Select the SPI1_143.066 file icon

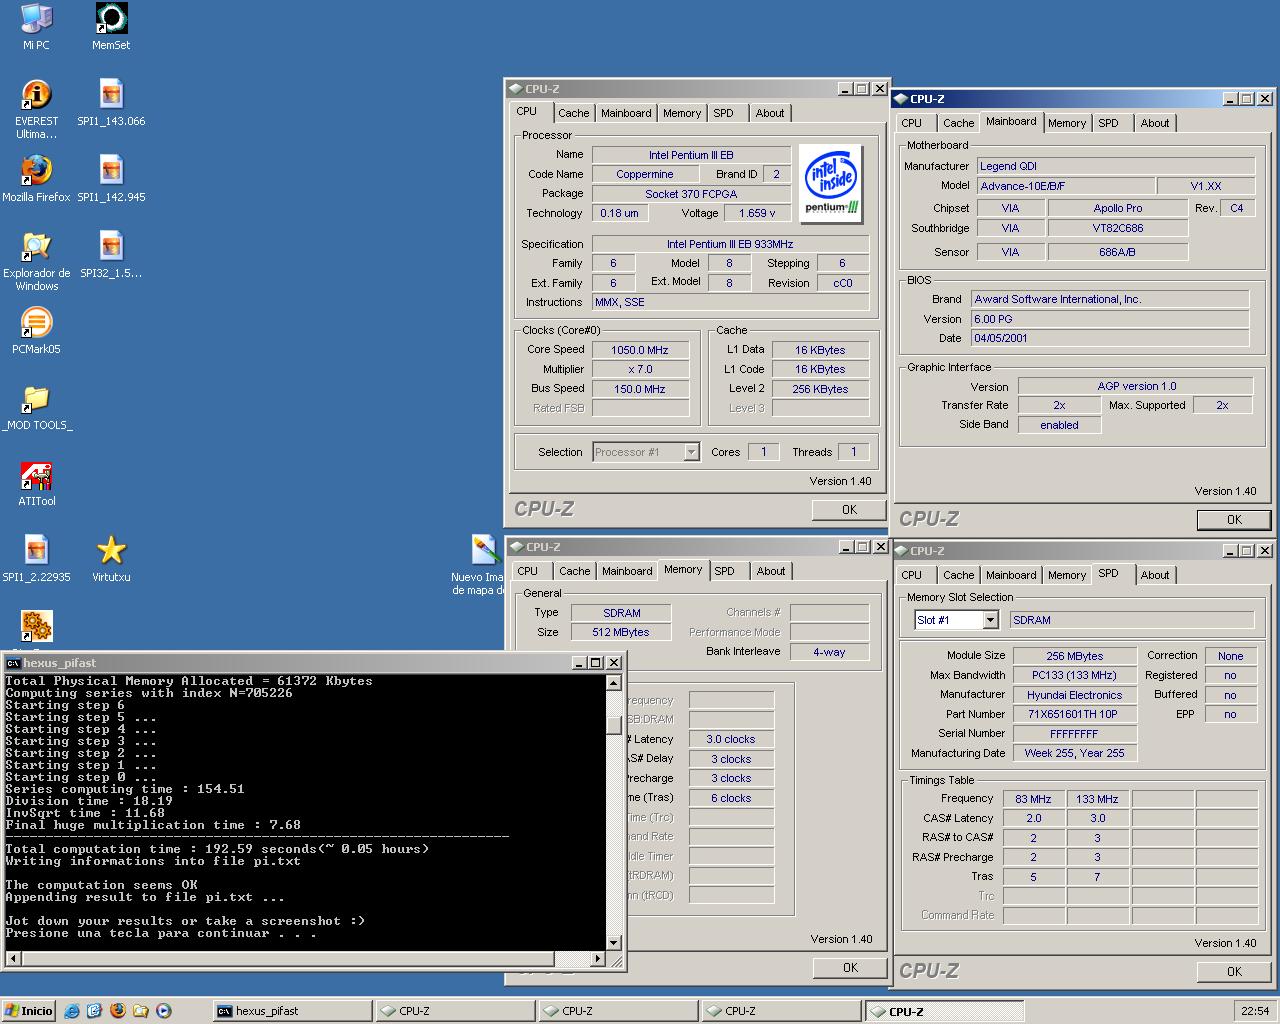click(111, 94)
